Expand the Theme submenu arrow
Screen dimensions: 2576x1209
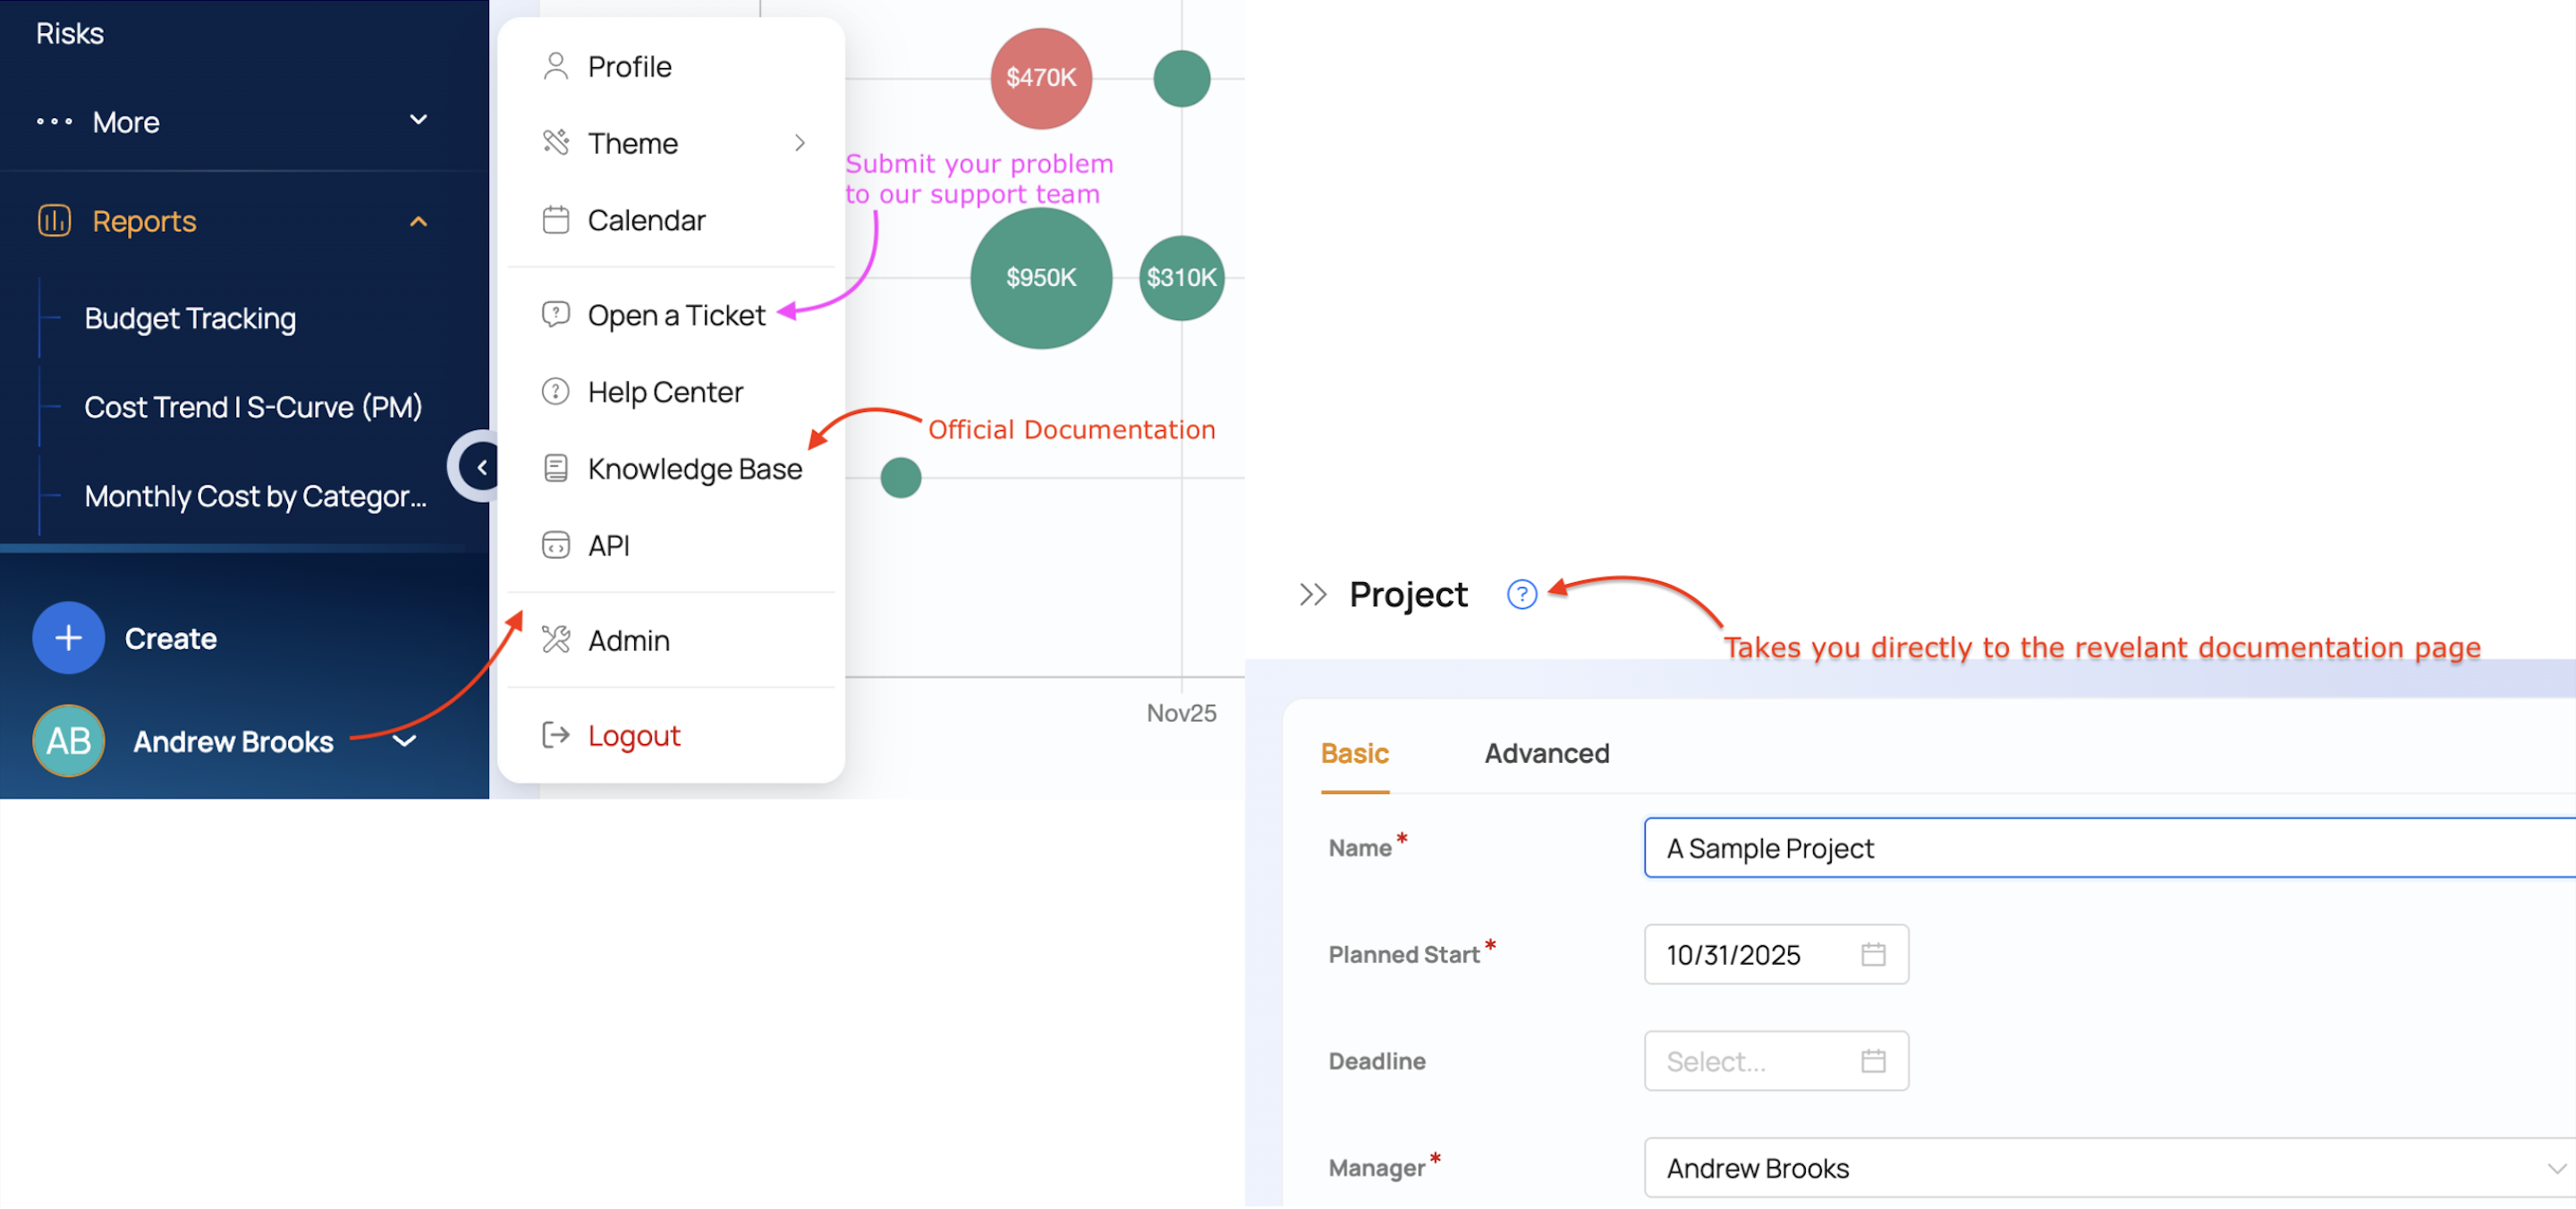point(800,143)
